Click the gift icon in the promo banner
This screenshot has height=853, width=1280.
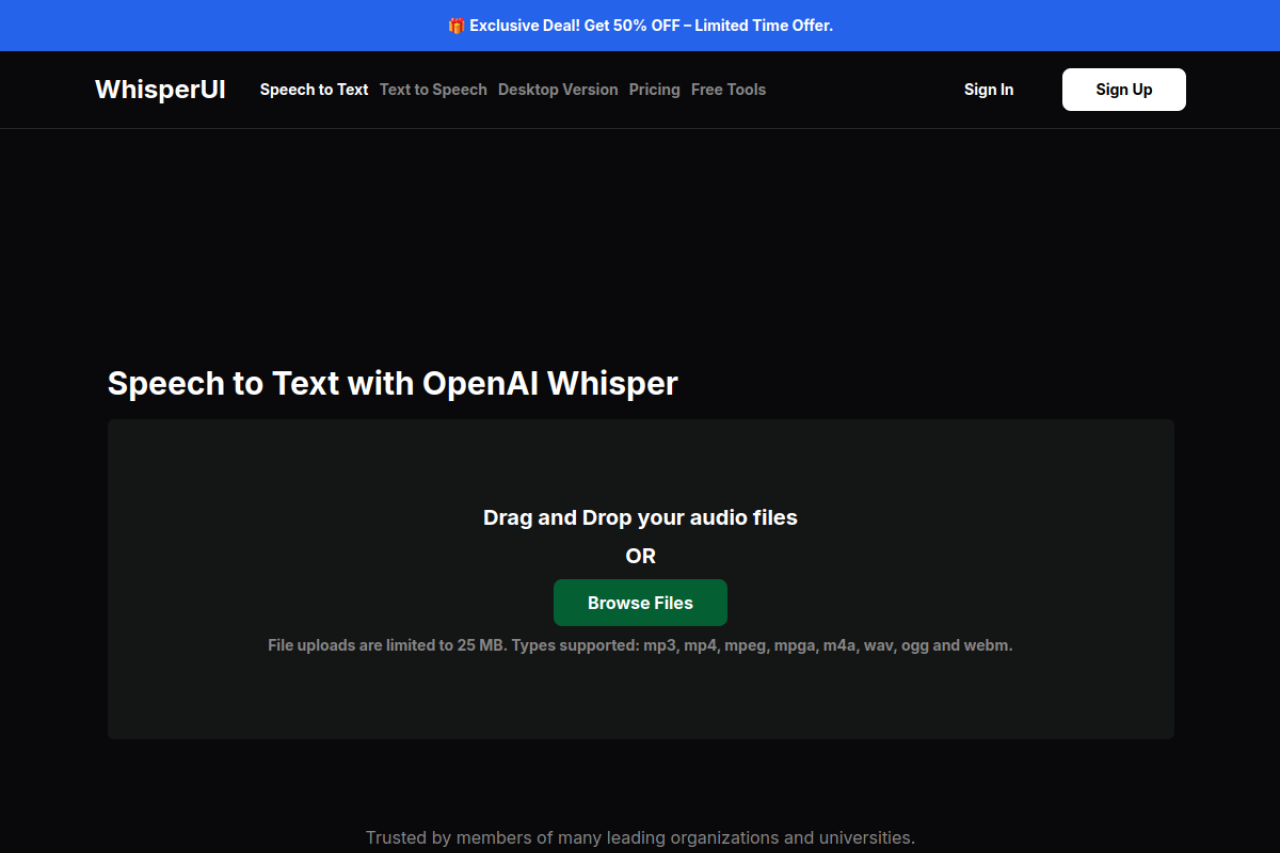tap(456, 25)
